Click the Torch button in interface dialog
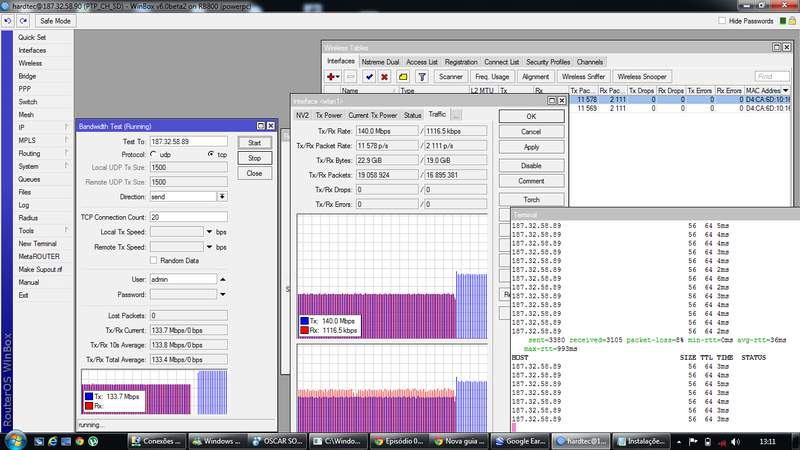 point(531,198)
